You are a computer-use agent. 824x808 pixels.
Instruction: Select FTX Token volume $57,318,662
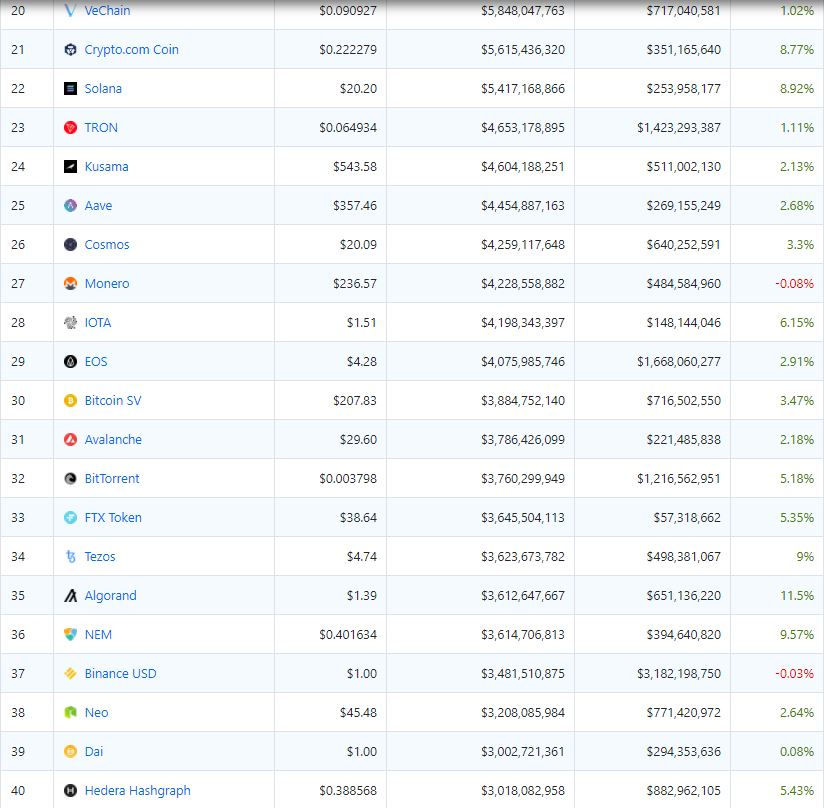pyautogui.click(x=687, y=517)
